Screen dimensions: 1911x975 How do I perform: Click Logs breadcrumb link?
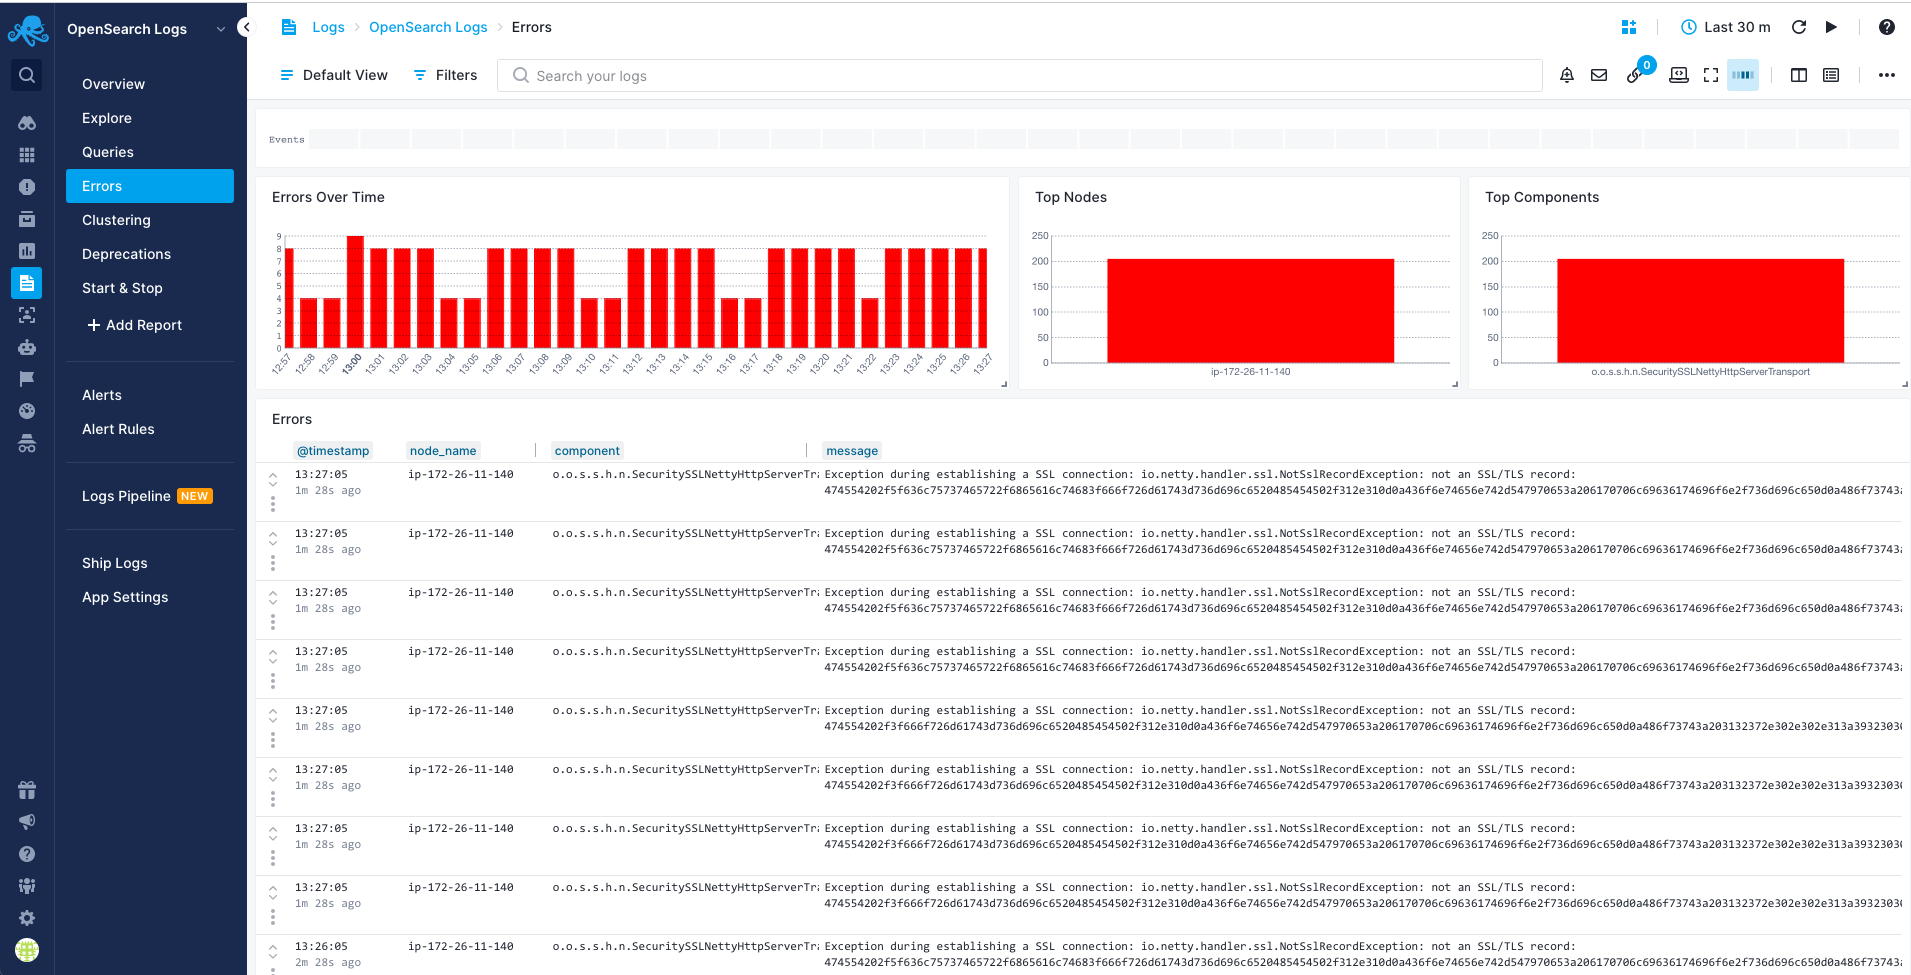coord(328,27)
